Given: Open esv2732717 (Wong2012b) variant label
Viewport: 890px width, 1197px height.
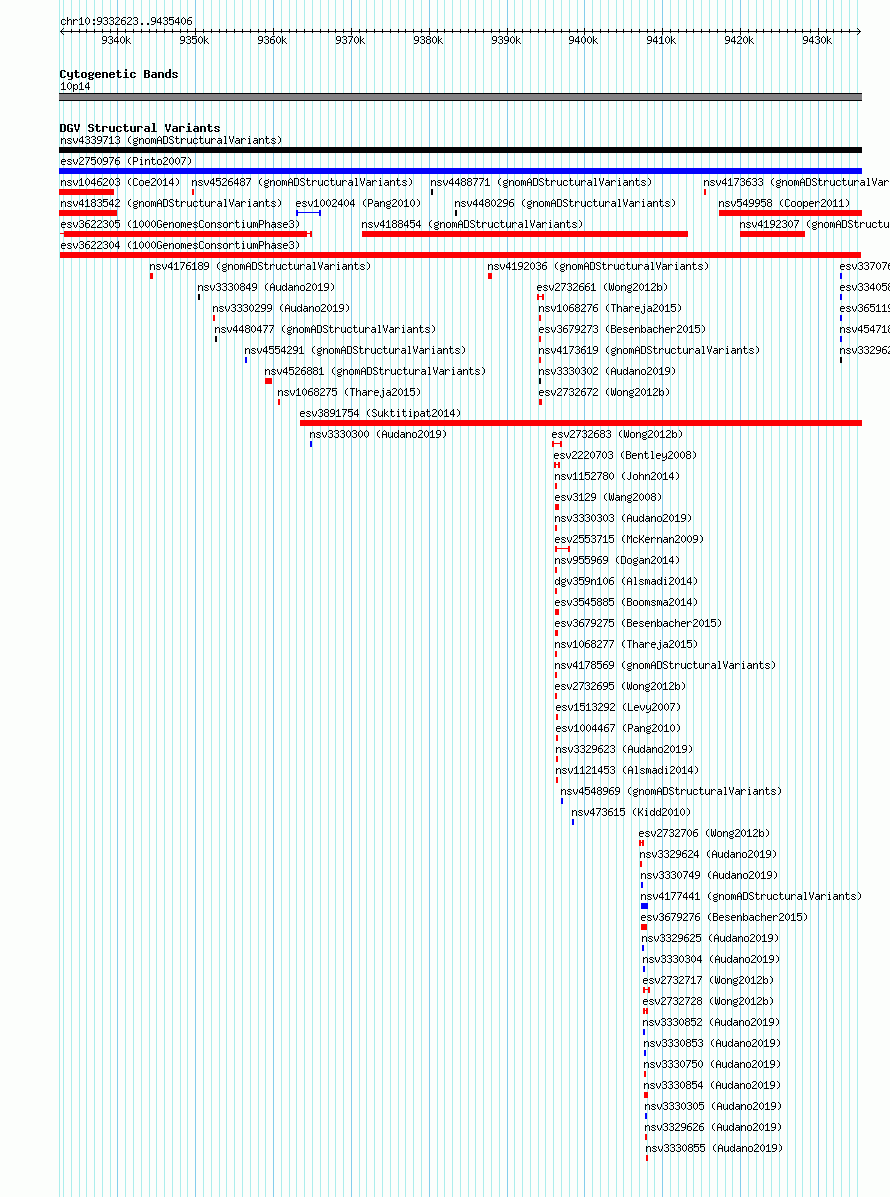Looking at the screenshot, I should click(708, 980).
